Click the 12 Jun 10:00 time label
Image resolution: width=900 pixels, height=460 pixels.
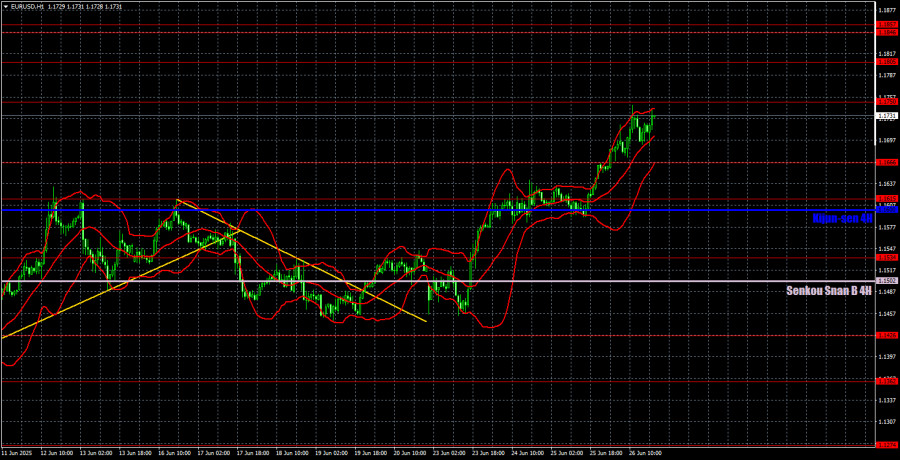click(x=59, y=453)
